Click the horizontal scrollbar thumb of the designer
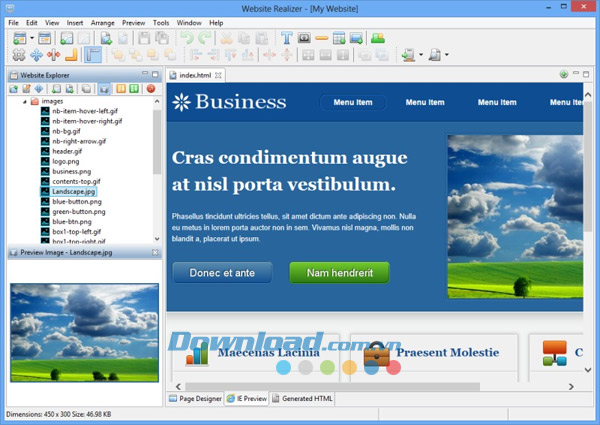The height and width of the screenshot is (425, 600). (x=332, y=387)
